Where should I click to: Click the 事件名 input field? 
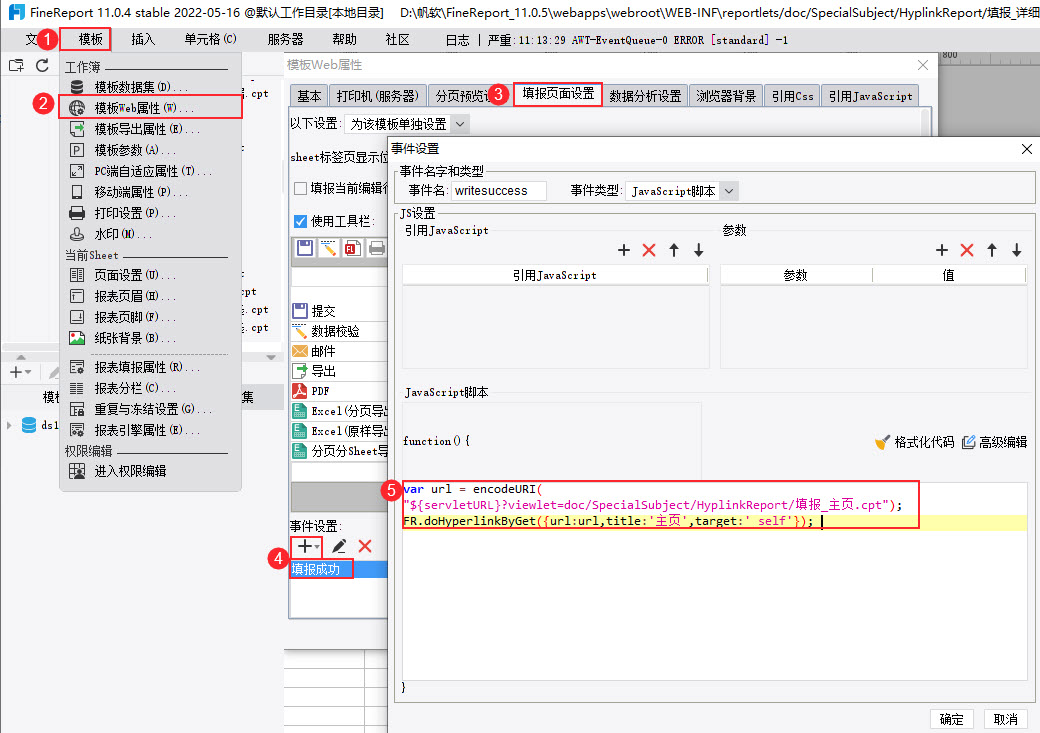[499, 191]
